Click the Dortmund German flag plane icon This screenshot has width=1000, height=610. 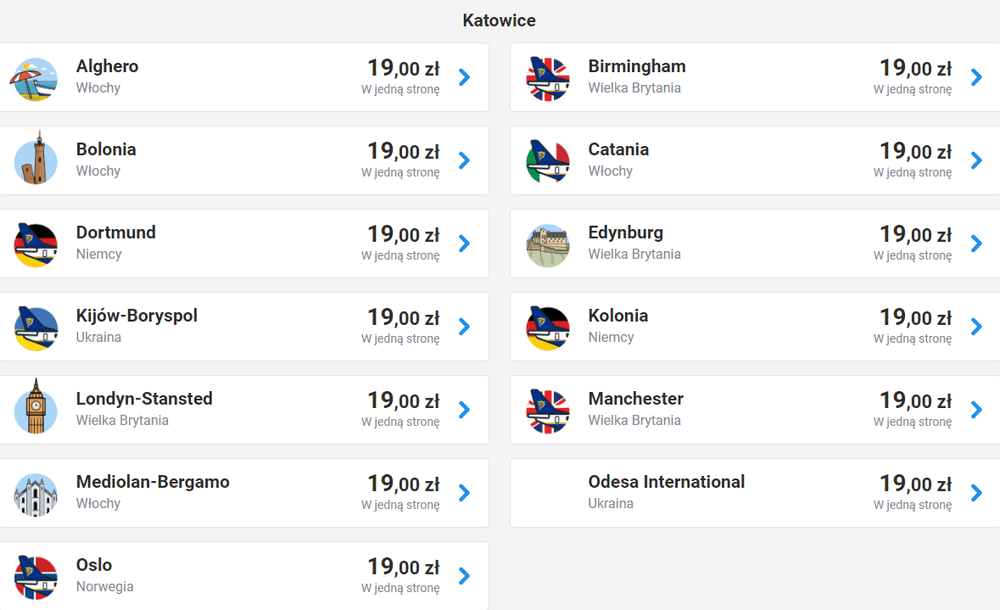click(x=35, y=244)
